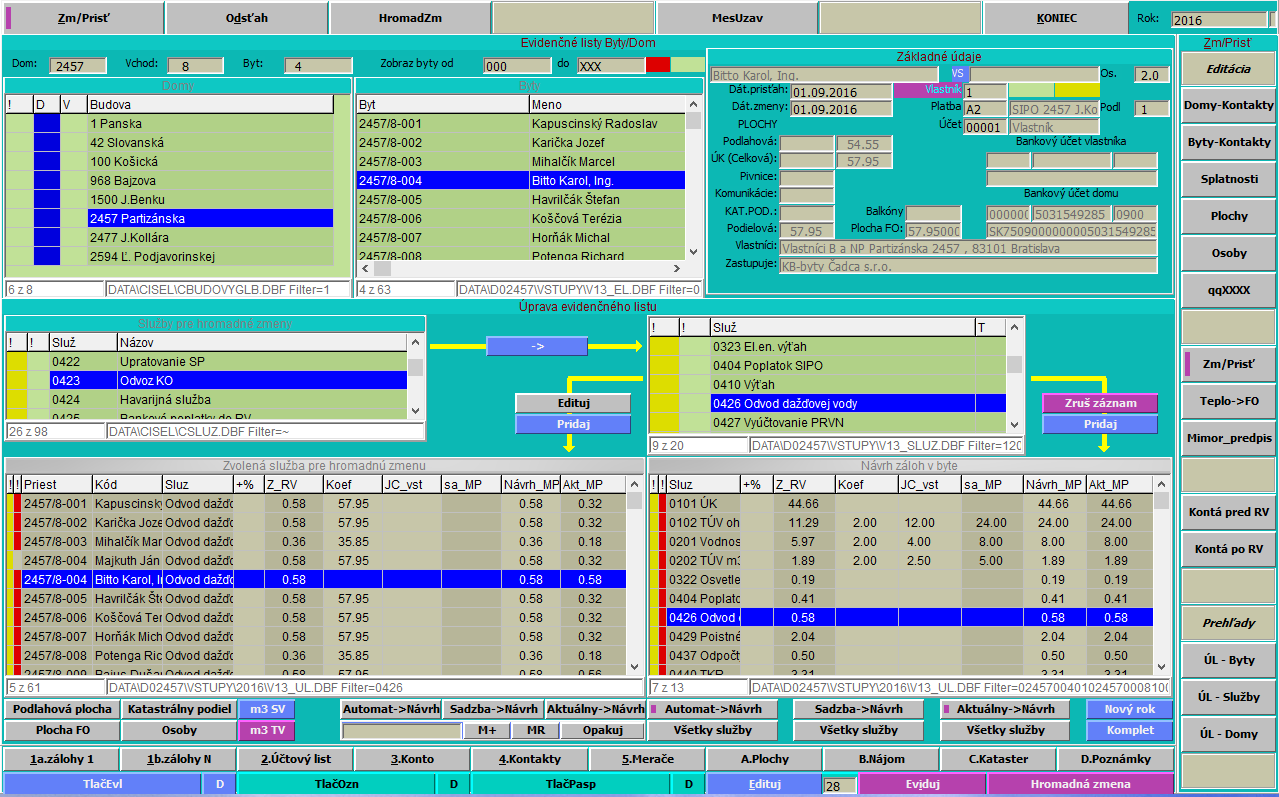Click the Dát.zmeny date field
Screen dimensions: 1279x797
click(840, 109)
